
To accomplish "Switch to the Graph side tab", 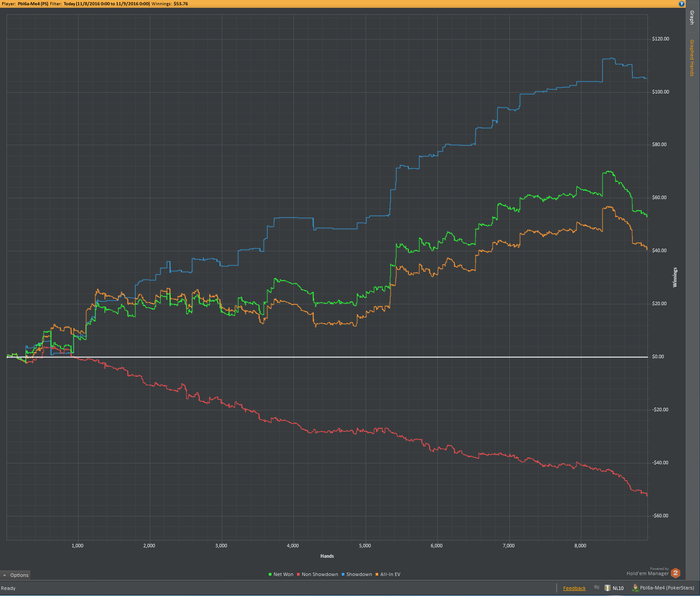I will (x=692, y=18).
